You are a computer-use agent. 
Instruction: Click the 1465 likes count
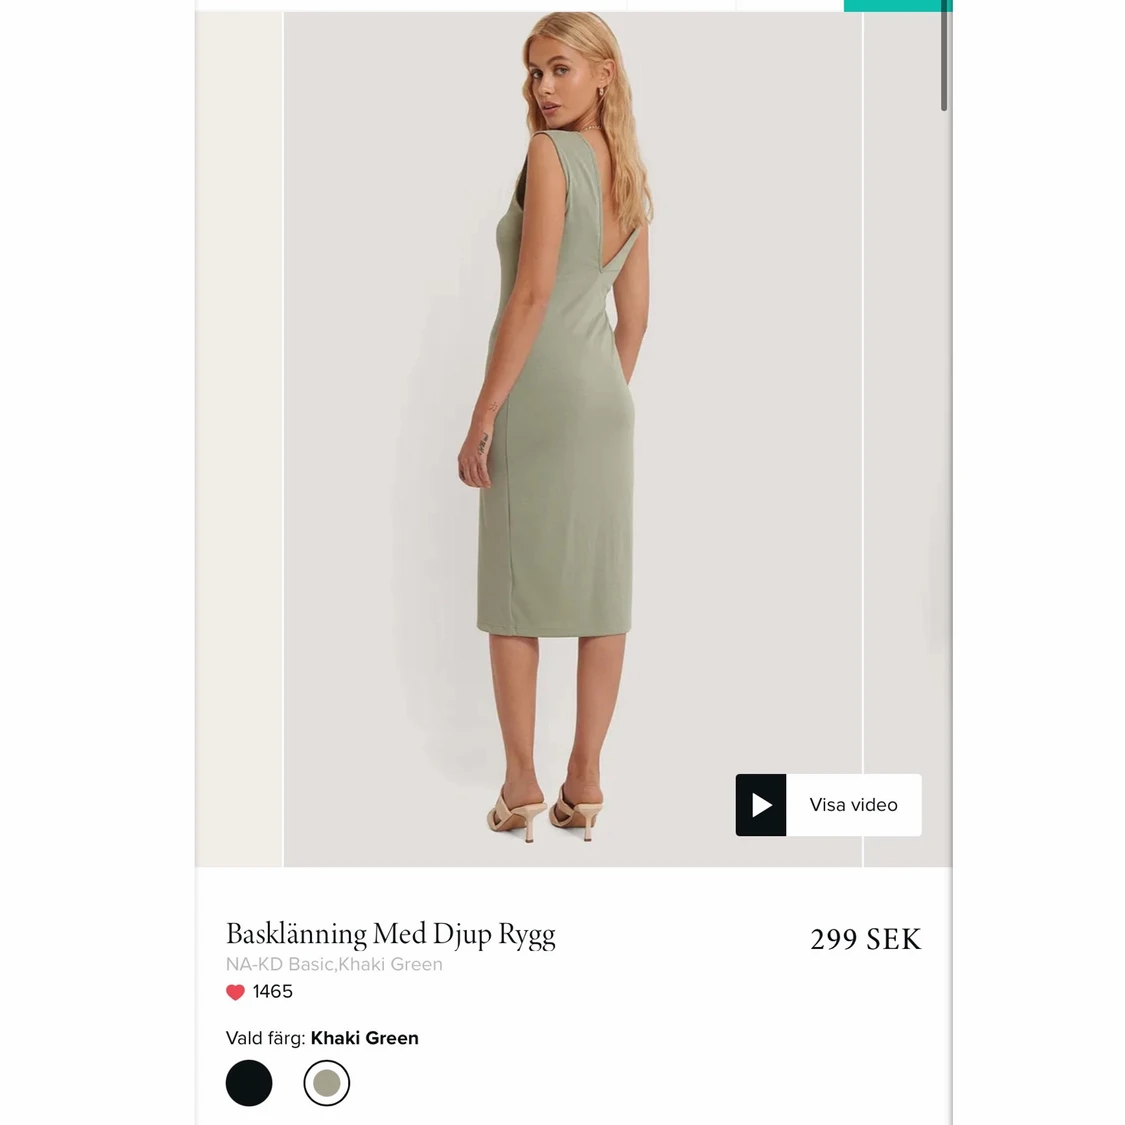(x=272, y=992)
